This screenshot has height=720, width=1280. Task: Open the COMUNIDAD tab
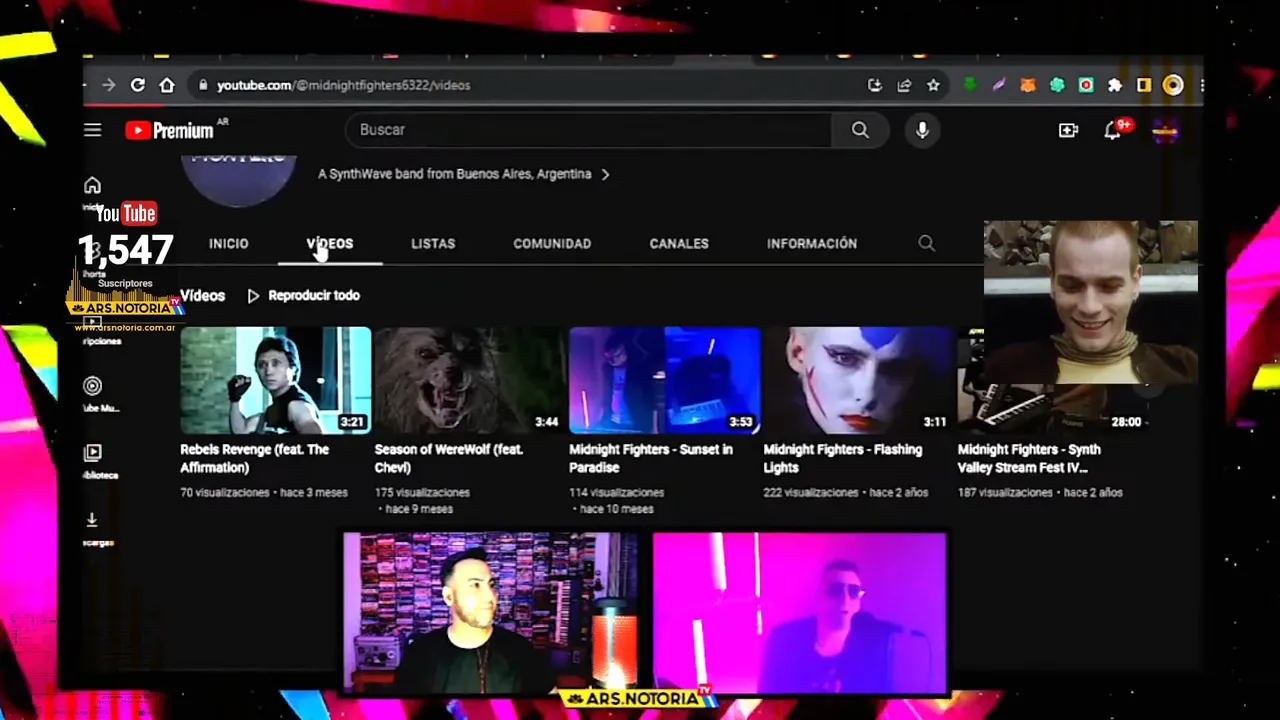(552, 243)
